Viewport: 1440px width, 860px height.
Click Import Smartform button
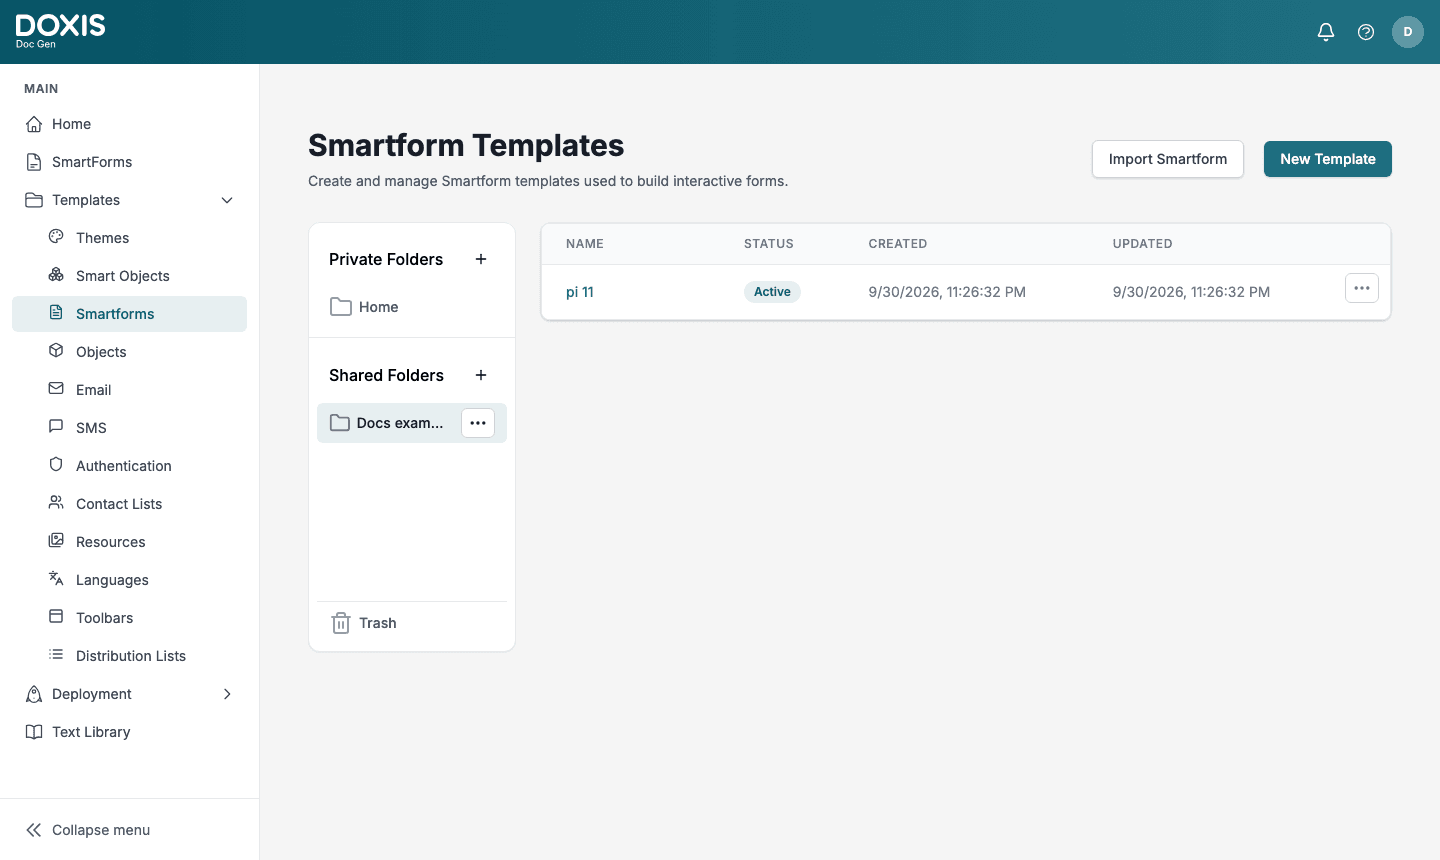(x=1168, y=159)
